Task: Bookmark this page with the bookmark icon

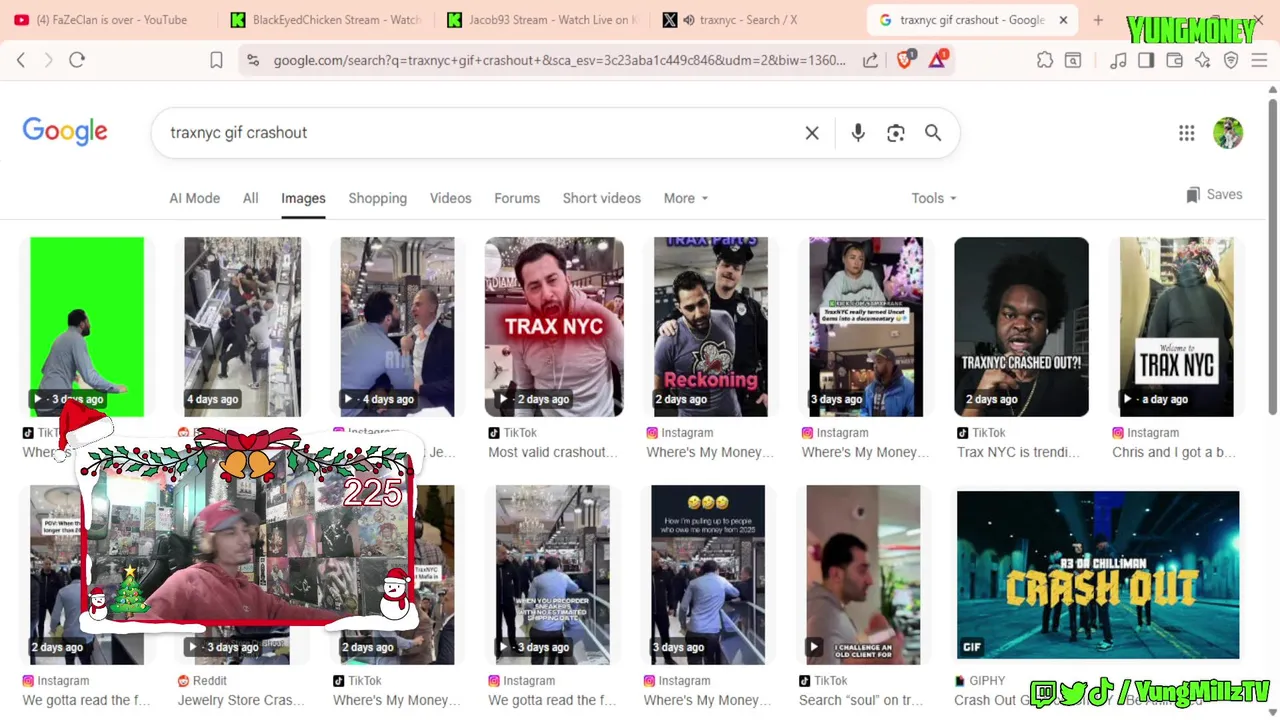Action: pos(216,60)
